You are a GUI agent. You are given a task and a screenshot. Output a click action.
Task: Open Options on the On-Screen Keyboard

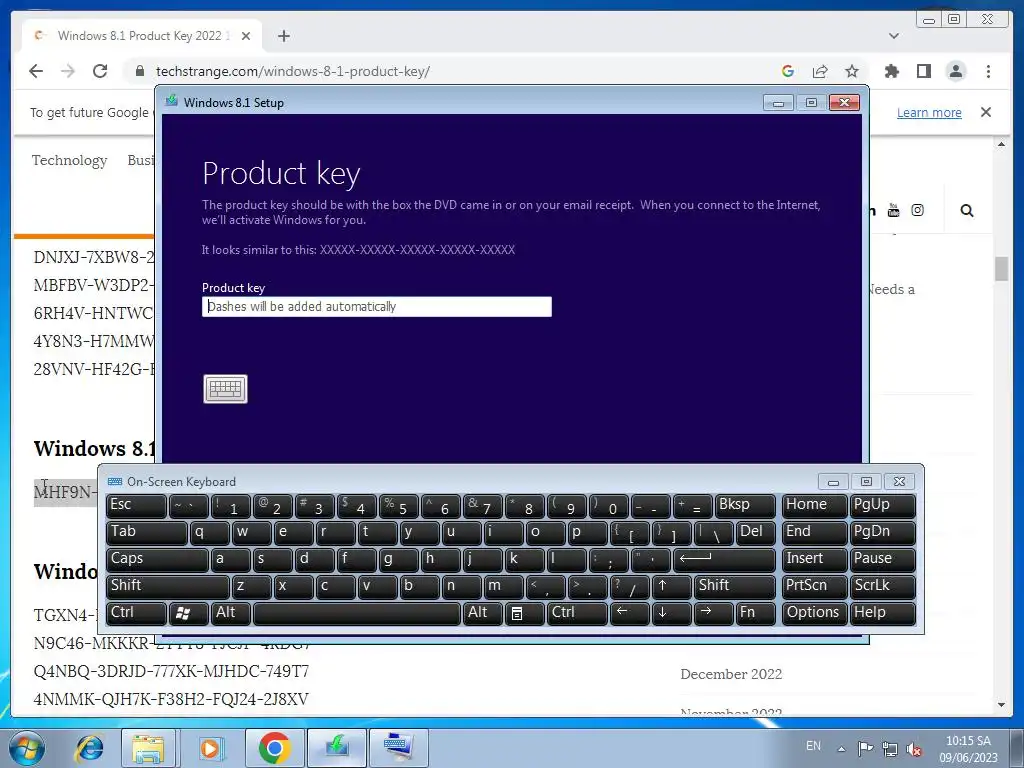tap(814, 613)
